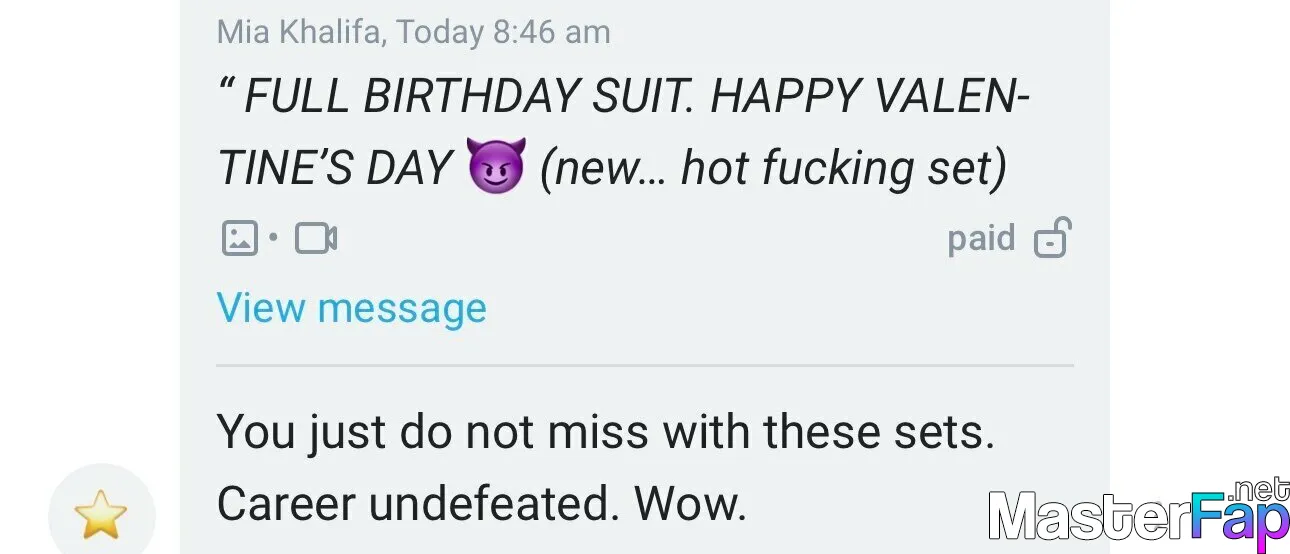Open the View message link

[x=351, y=308]
